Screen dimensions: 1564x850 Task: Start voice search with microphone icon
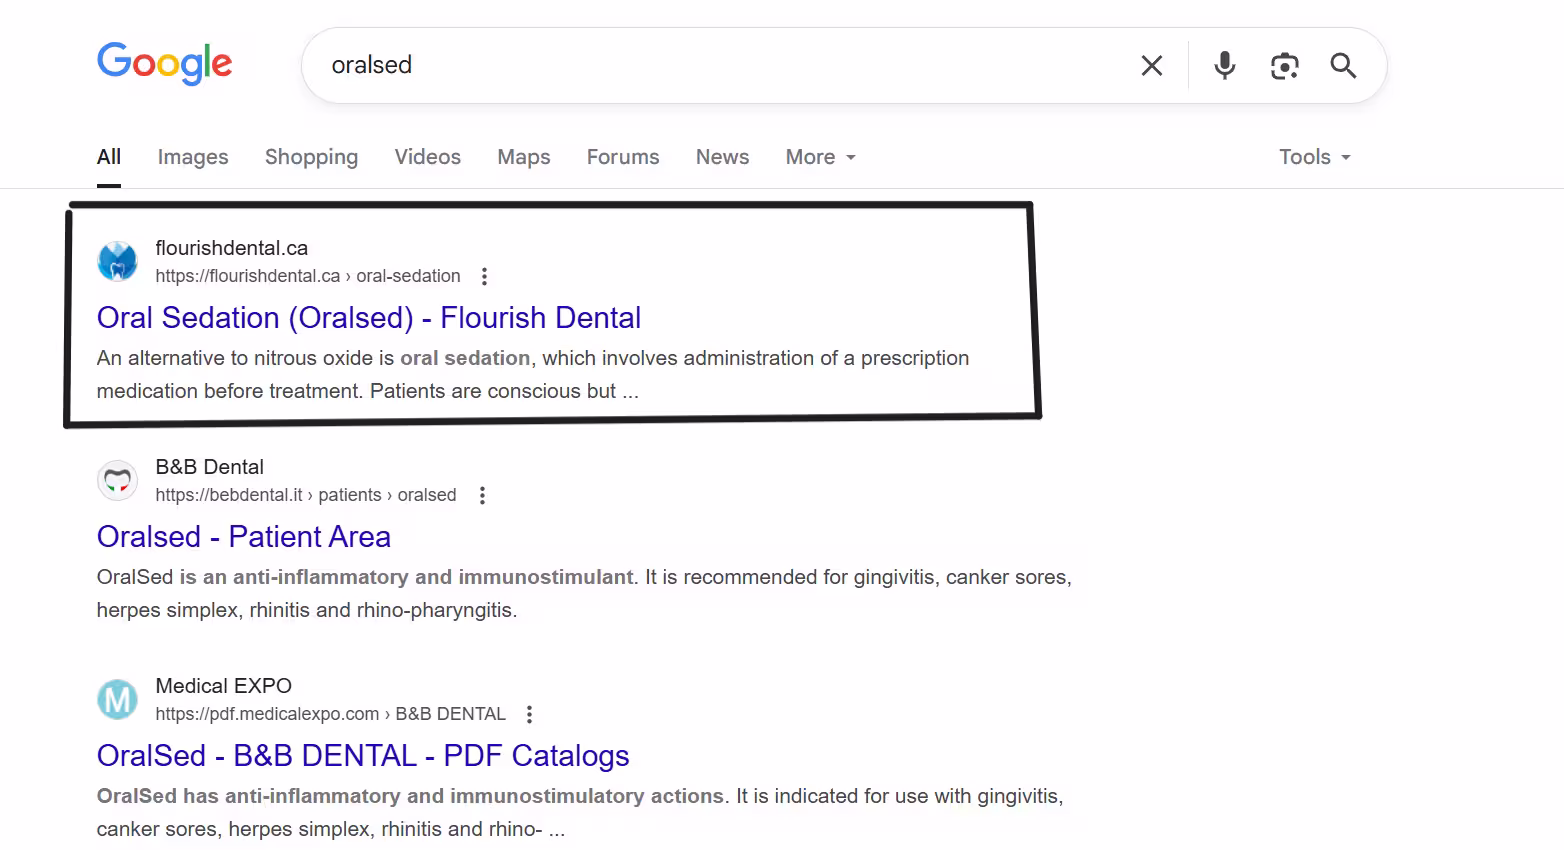(1225, 66)
